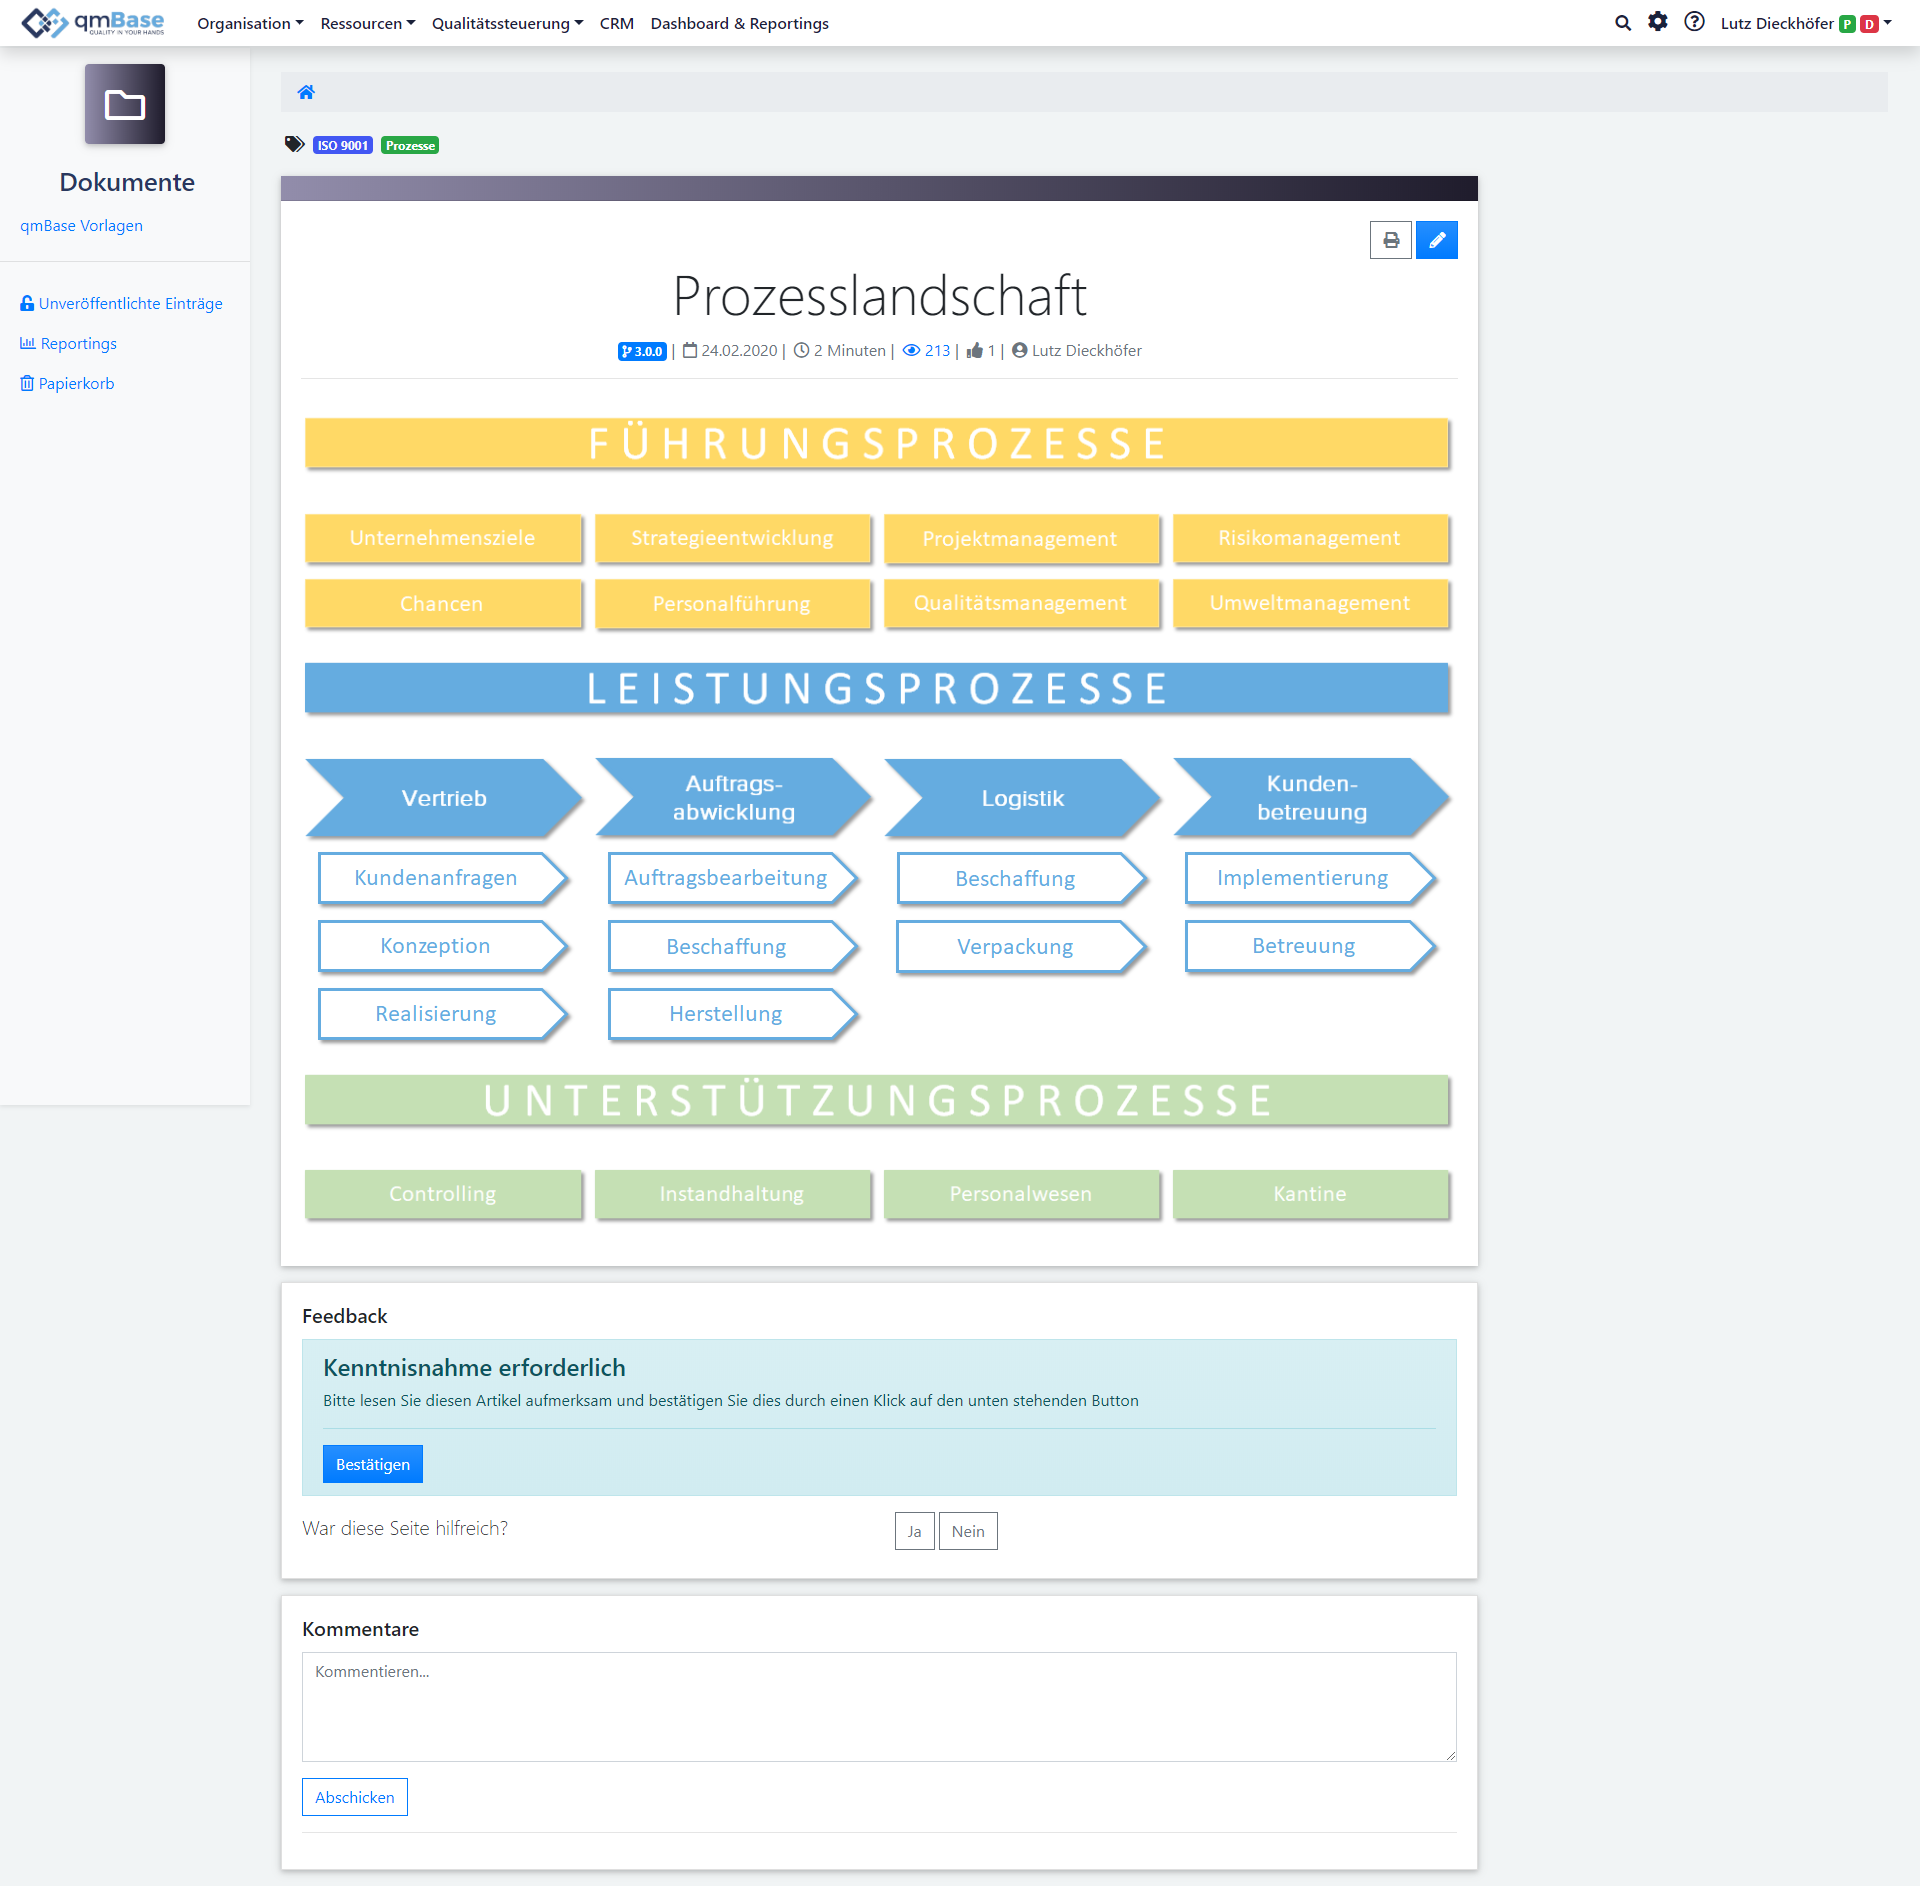Viewport: 1920px width, 1886px height.
Task: Answer Ja to helpful question
Action: [914, 1531]
